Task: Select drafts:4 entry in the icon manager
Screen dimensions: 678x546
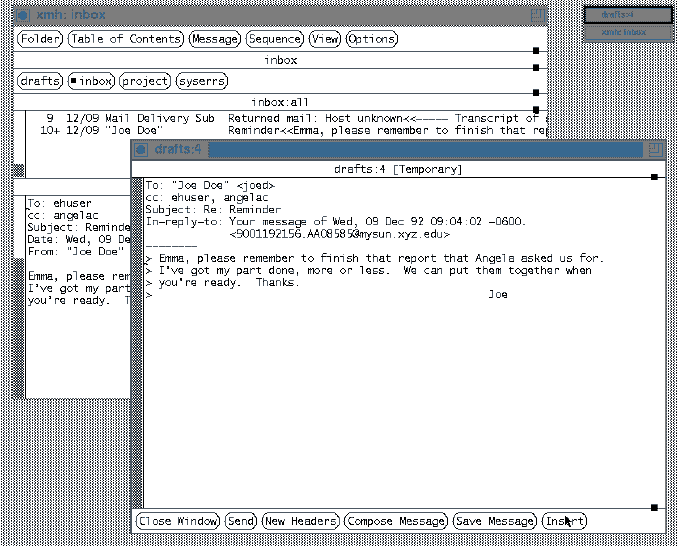Action: click(x=629, y=14)
